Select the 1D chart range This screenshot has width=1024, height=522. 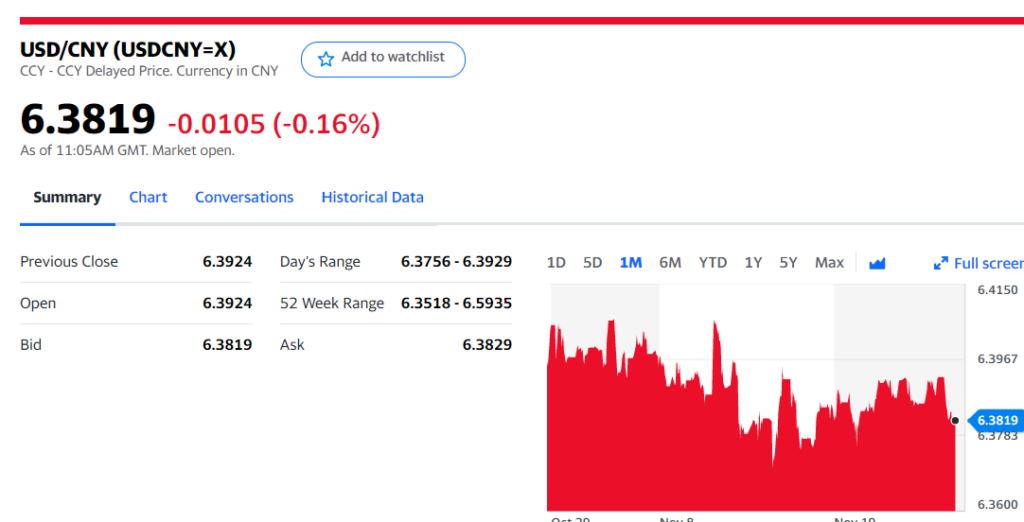pos(556,263)
